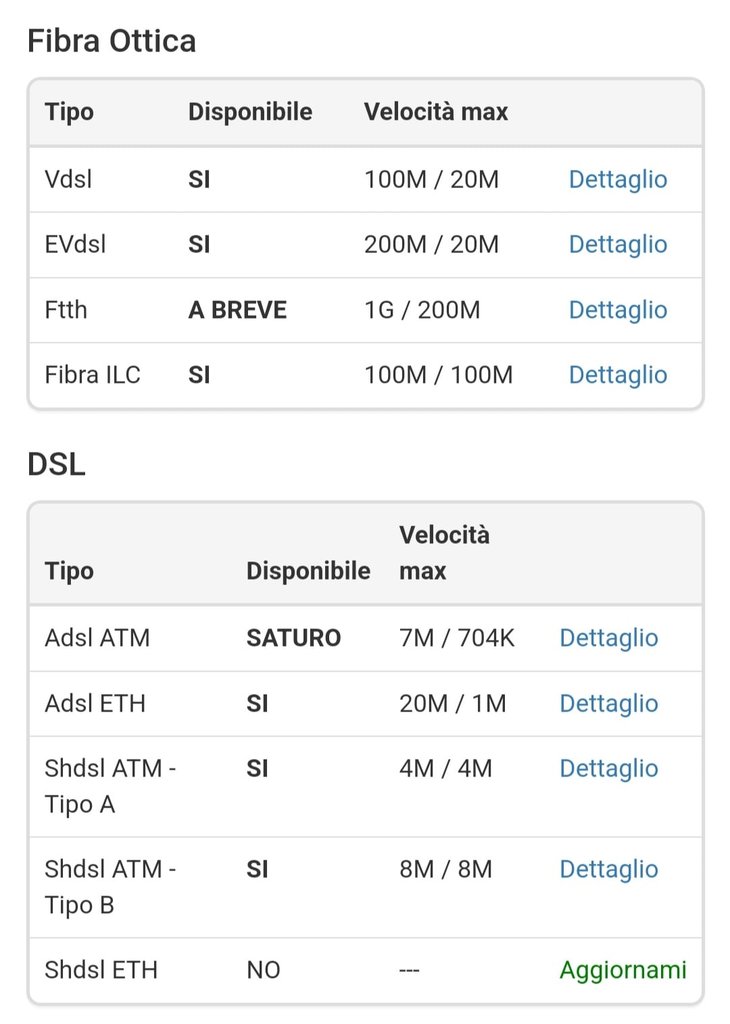The image size is (730, 1024).
Task: Click the DSL section heading
Action: tap(56, 465)
